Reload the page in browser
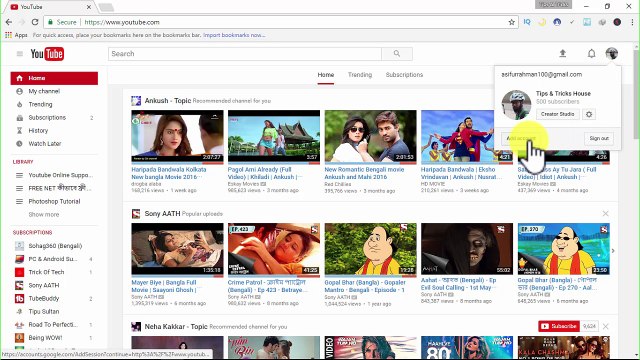Image resolution: width=640 pixels, height=360 pixels. pos(35,22)
